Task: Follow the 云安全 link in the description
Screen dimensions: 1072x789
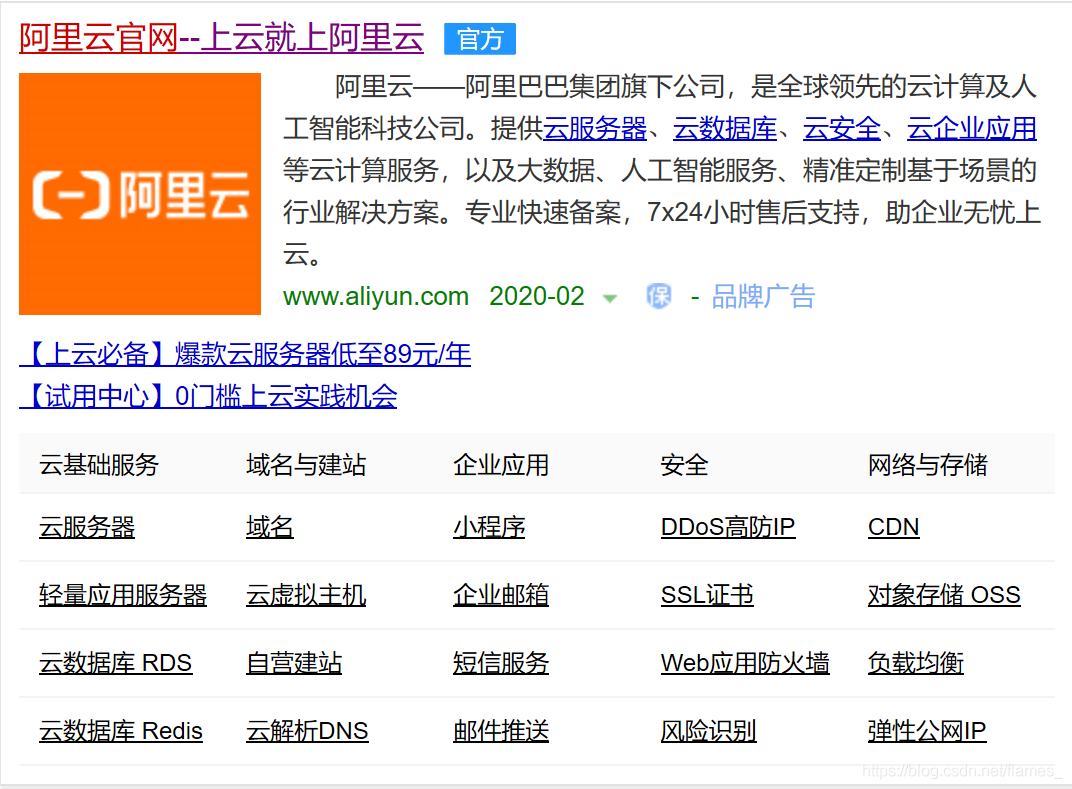Action: [x=842, y=129]
